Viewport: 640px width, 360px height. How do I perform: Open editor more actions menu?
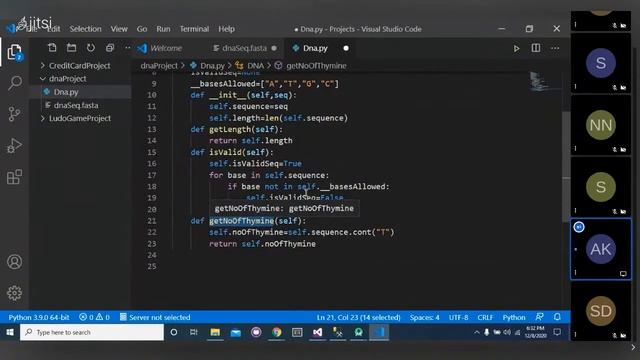pos(555,48)
